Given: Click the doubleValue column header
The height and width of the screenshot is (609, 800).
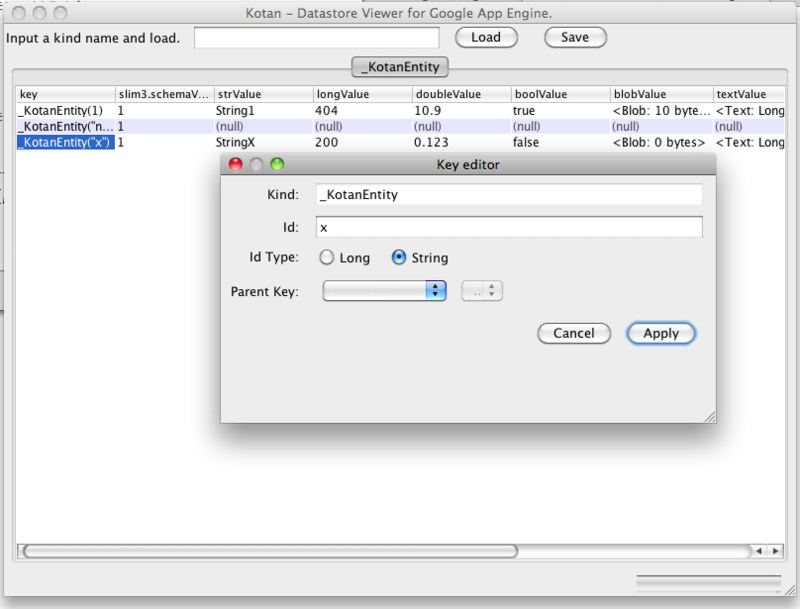Looking at the screenshot, I should click(462, 94).
